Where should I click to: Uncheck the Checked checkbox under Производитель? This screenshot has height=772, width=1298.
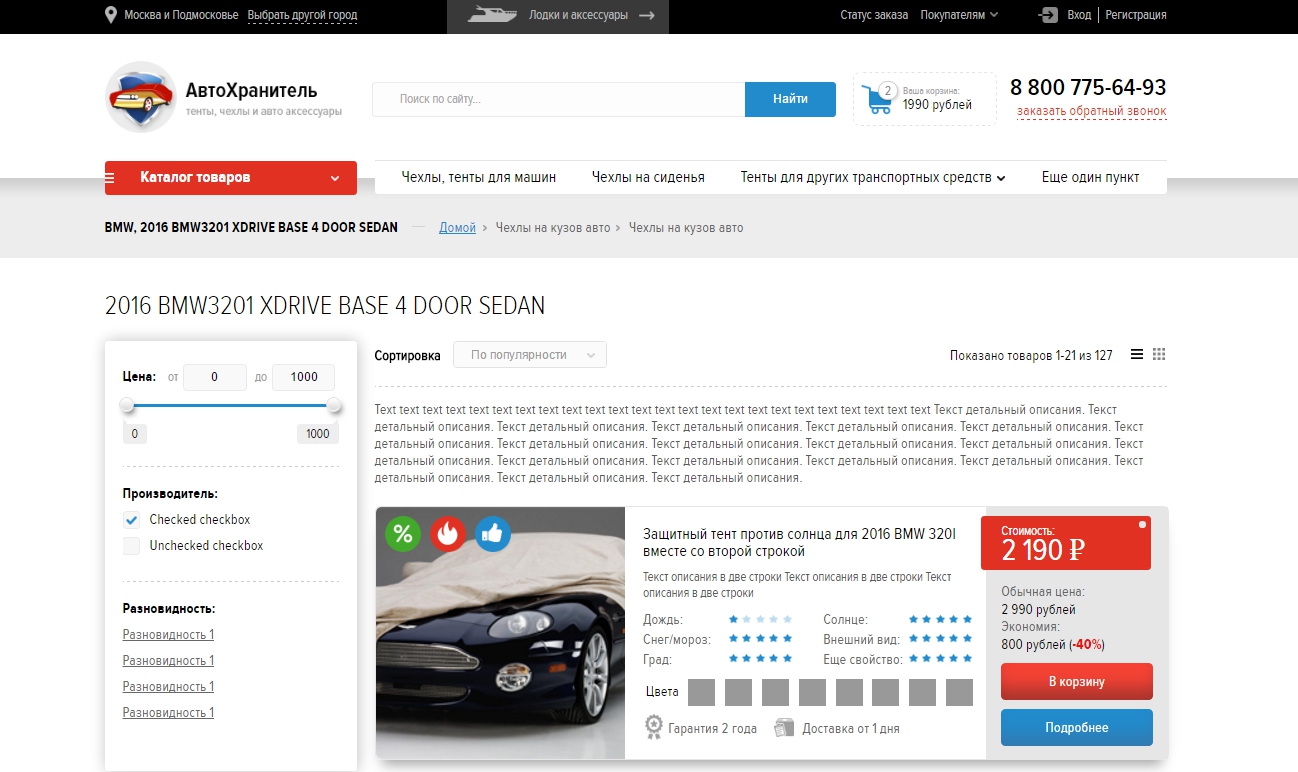131,520
